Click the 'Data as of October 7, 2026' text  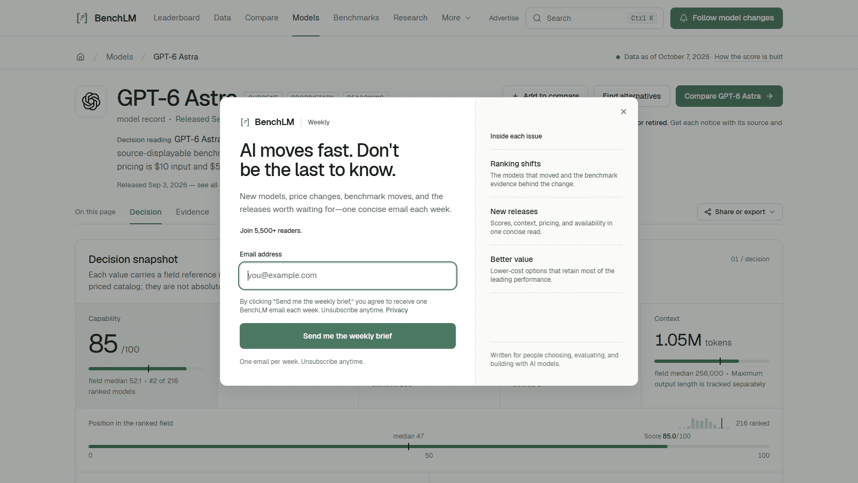click(666, 57)
